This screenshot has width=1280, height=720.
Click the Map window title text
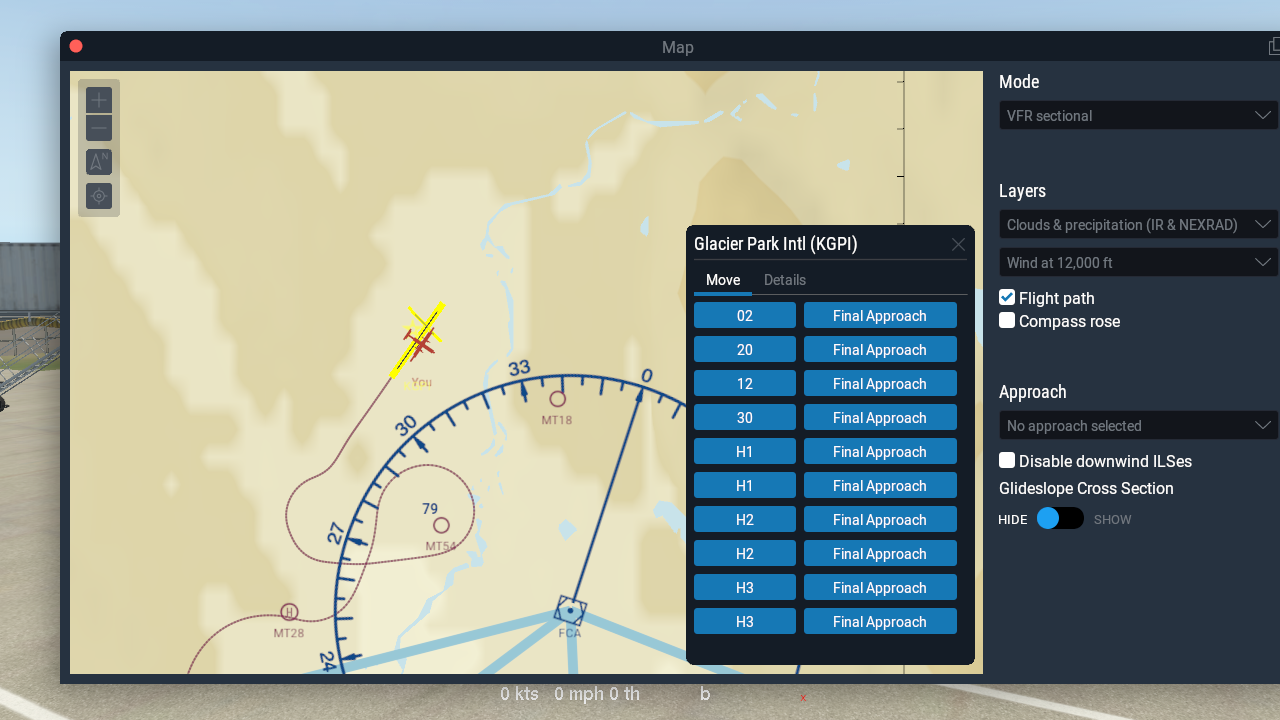point(677,47)
